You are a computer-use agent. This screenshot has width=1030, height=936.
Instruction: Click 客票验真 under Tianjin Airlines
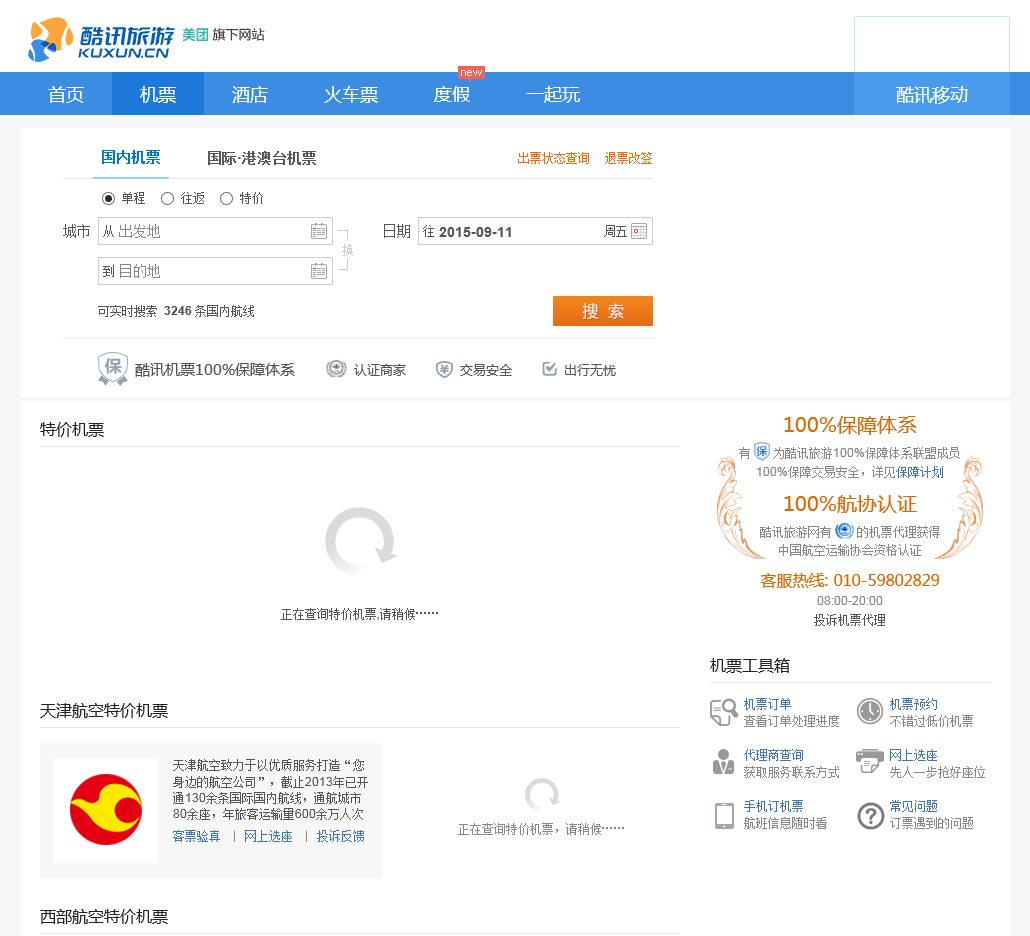[x=196, y=836]
